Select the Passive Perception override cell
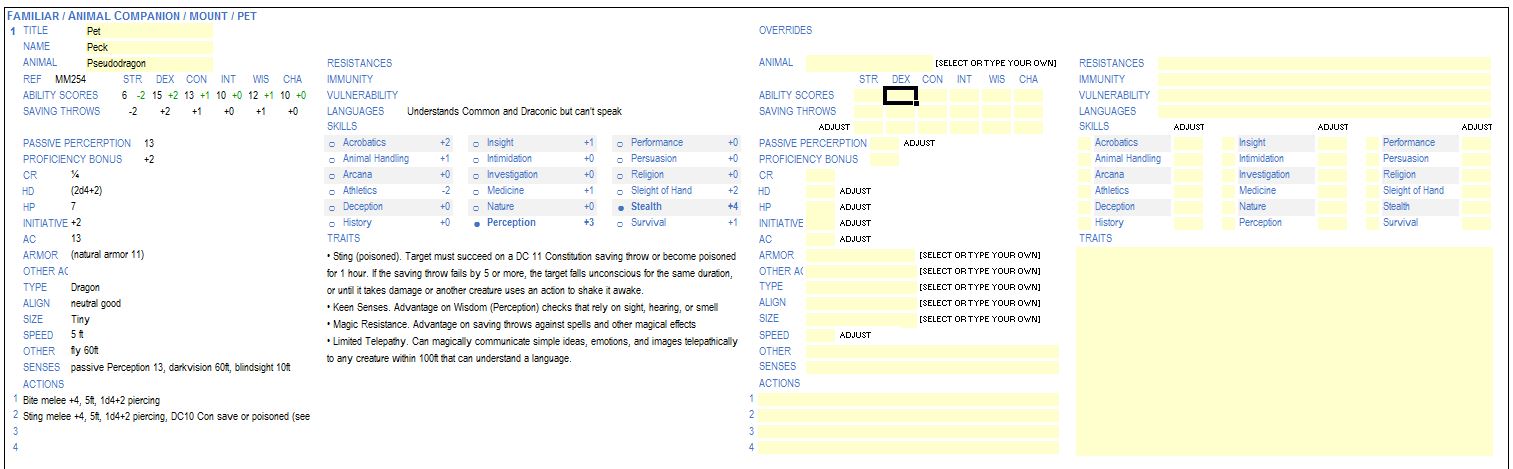This screenshot has width=1513, height=469. pos(884,143)
